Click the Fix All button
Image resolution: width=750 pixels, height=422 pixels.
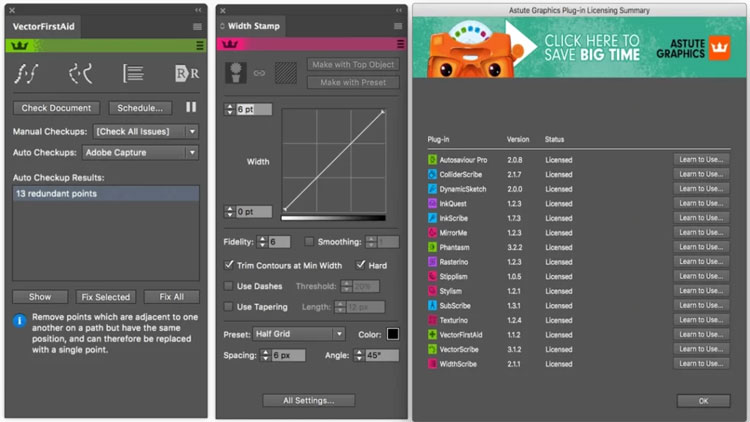click(x=172, y=297)
